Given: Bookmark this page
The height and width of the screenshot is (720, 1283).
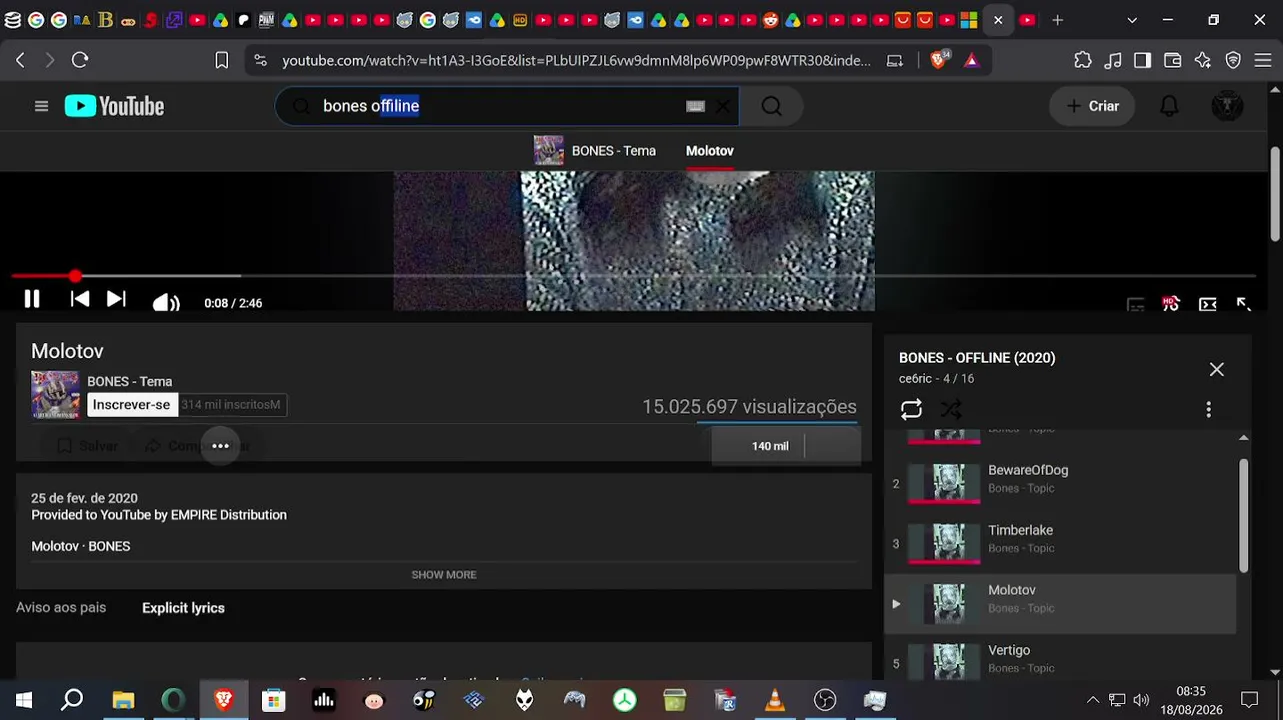Looking at the screenshot, I should [x=222, y=60].
